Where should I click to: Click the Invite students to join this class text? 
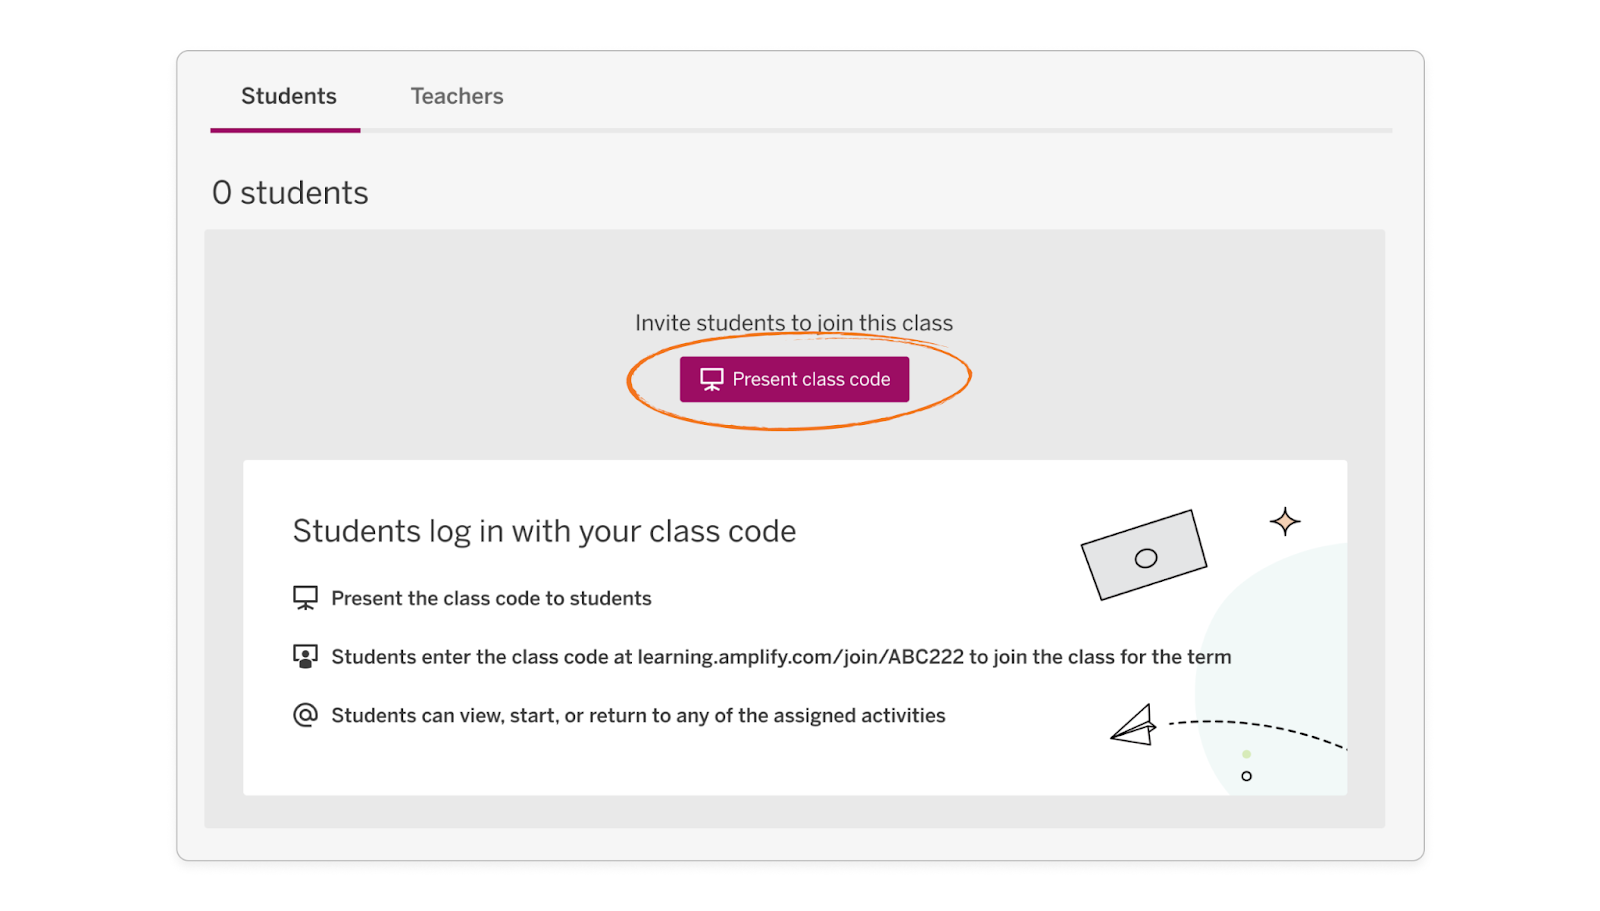(794, 323)
